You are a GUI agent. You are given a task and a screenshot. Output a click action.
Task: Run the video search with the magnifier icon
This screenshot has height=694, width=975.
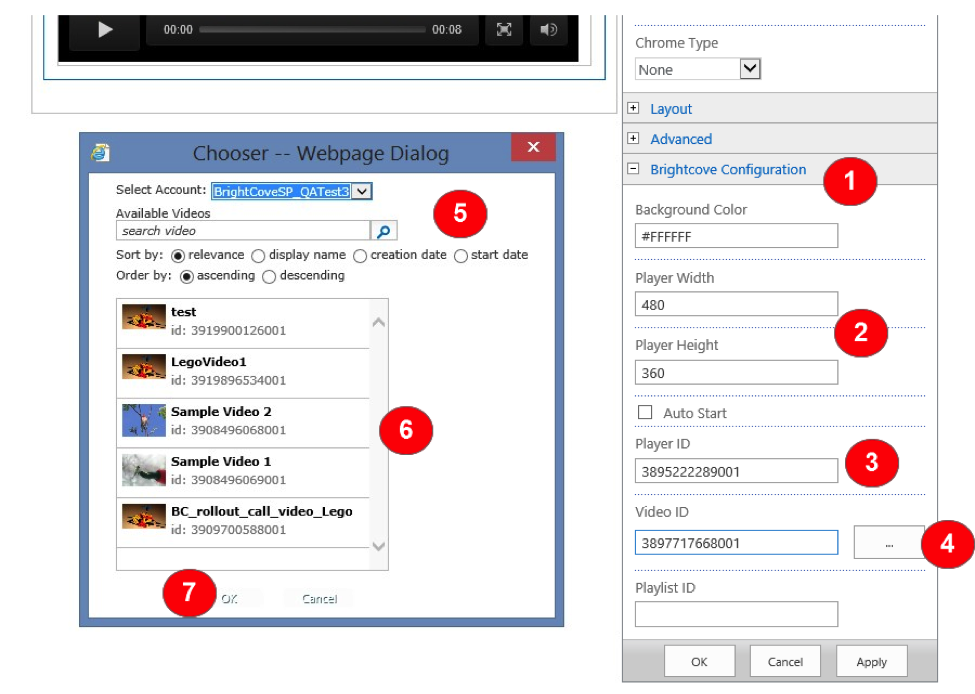tap(384, 231)
